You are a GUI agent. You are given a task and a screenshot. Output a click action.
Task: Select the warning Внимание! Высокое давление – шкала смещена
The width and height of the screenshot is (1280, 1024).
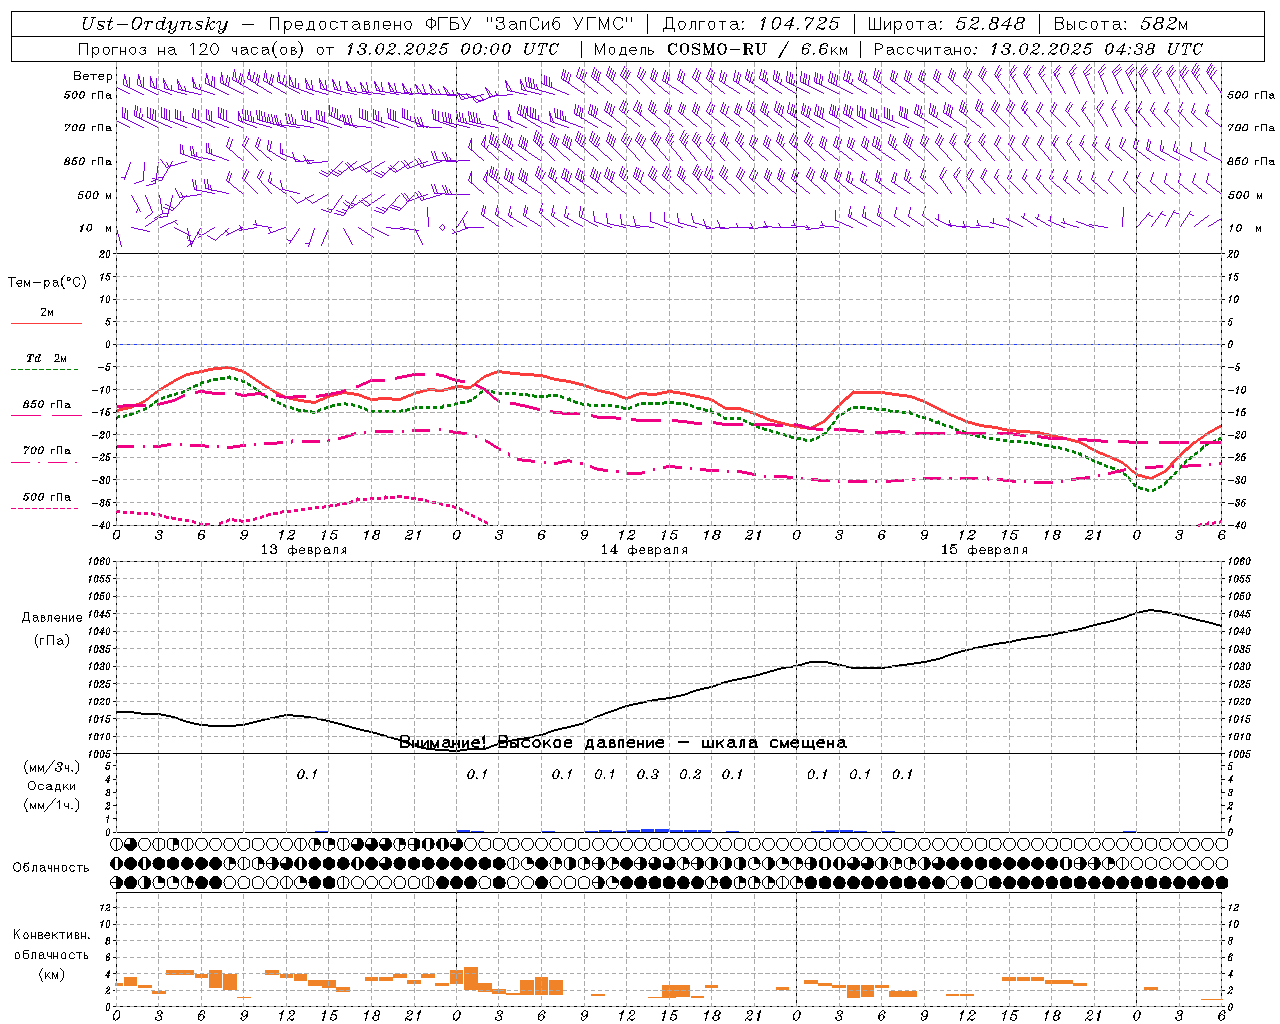pyautogui.click(x=622, y=743)
